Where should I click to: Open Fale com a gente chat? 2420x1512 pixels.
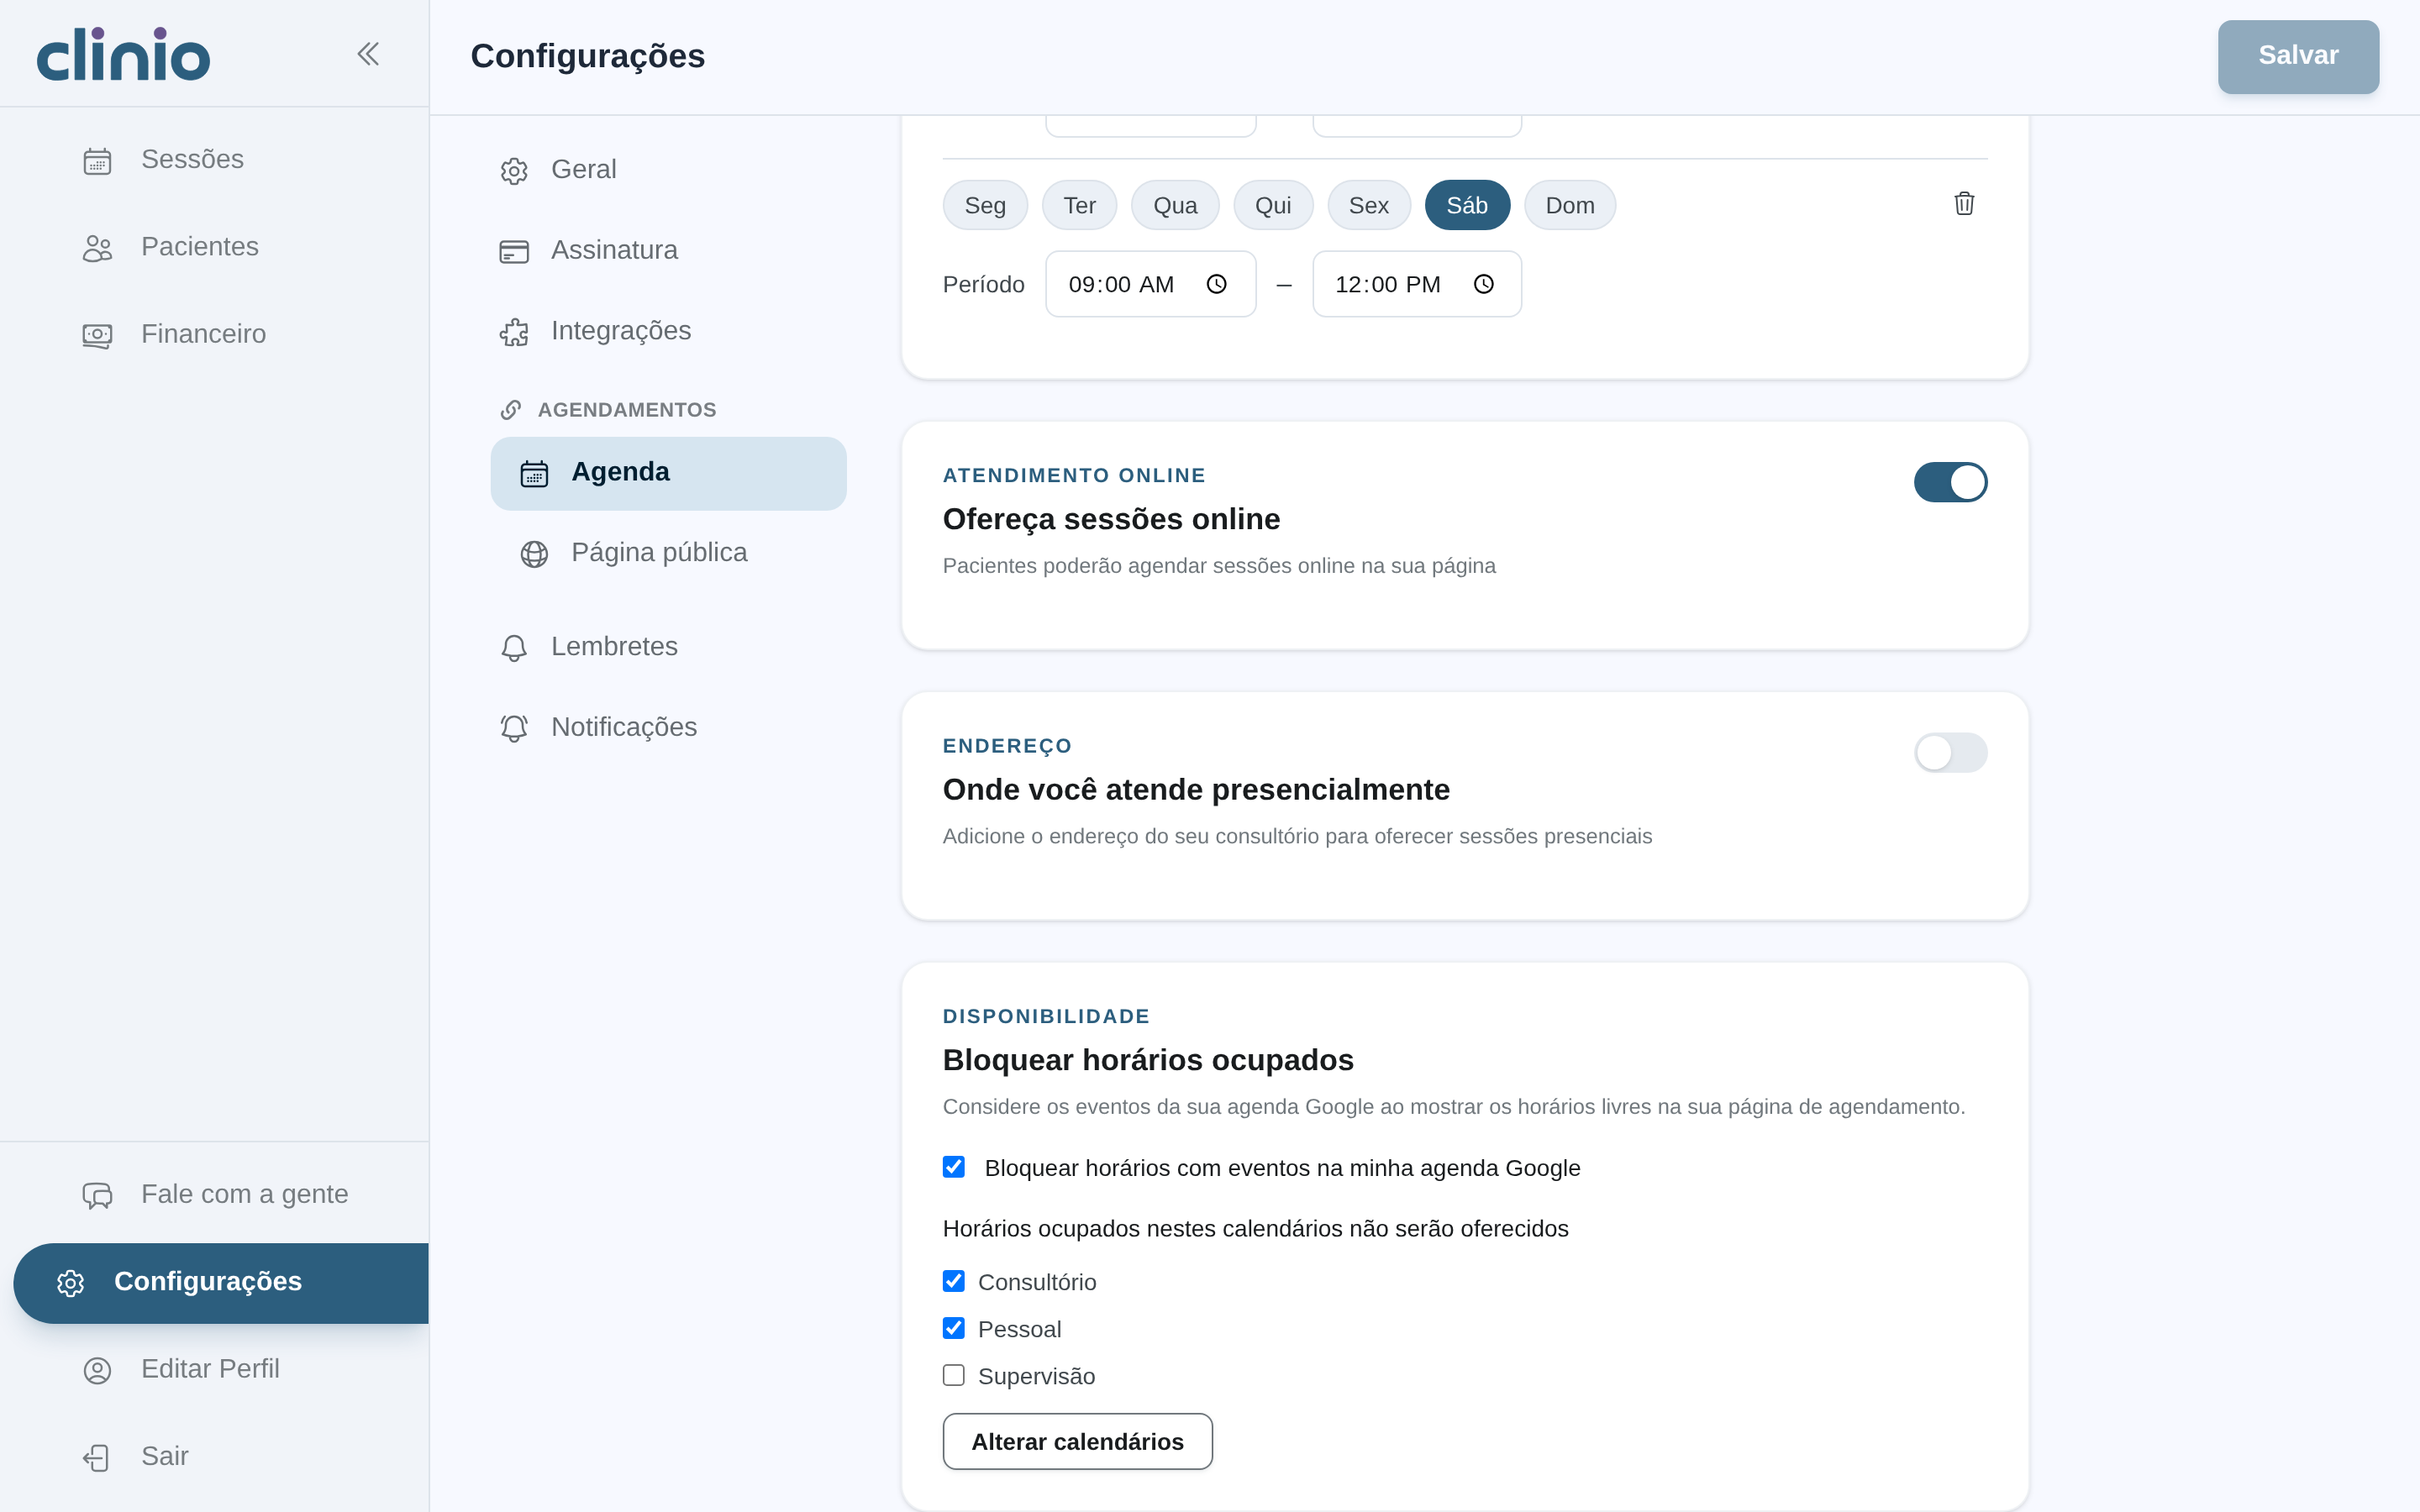pyautogui.click(x=214, y=1195)
